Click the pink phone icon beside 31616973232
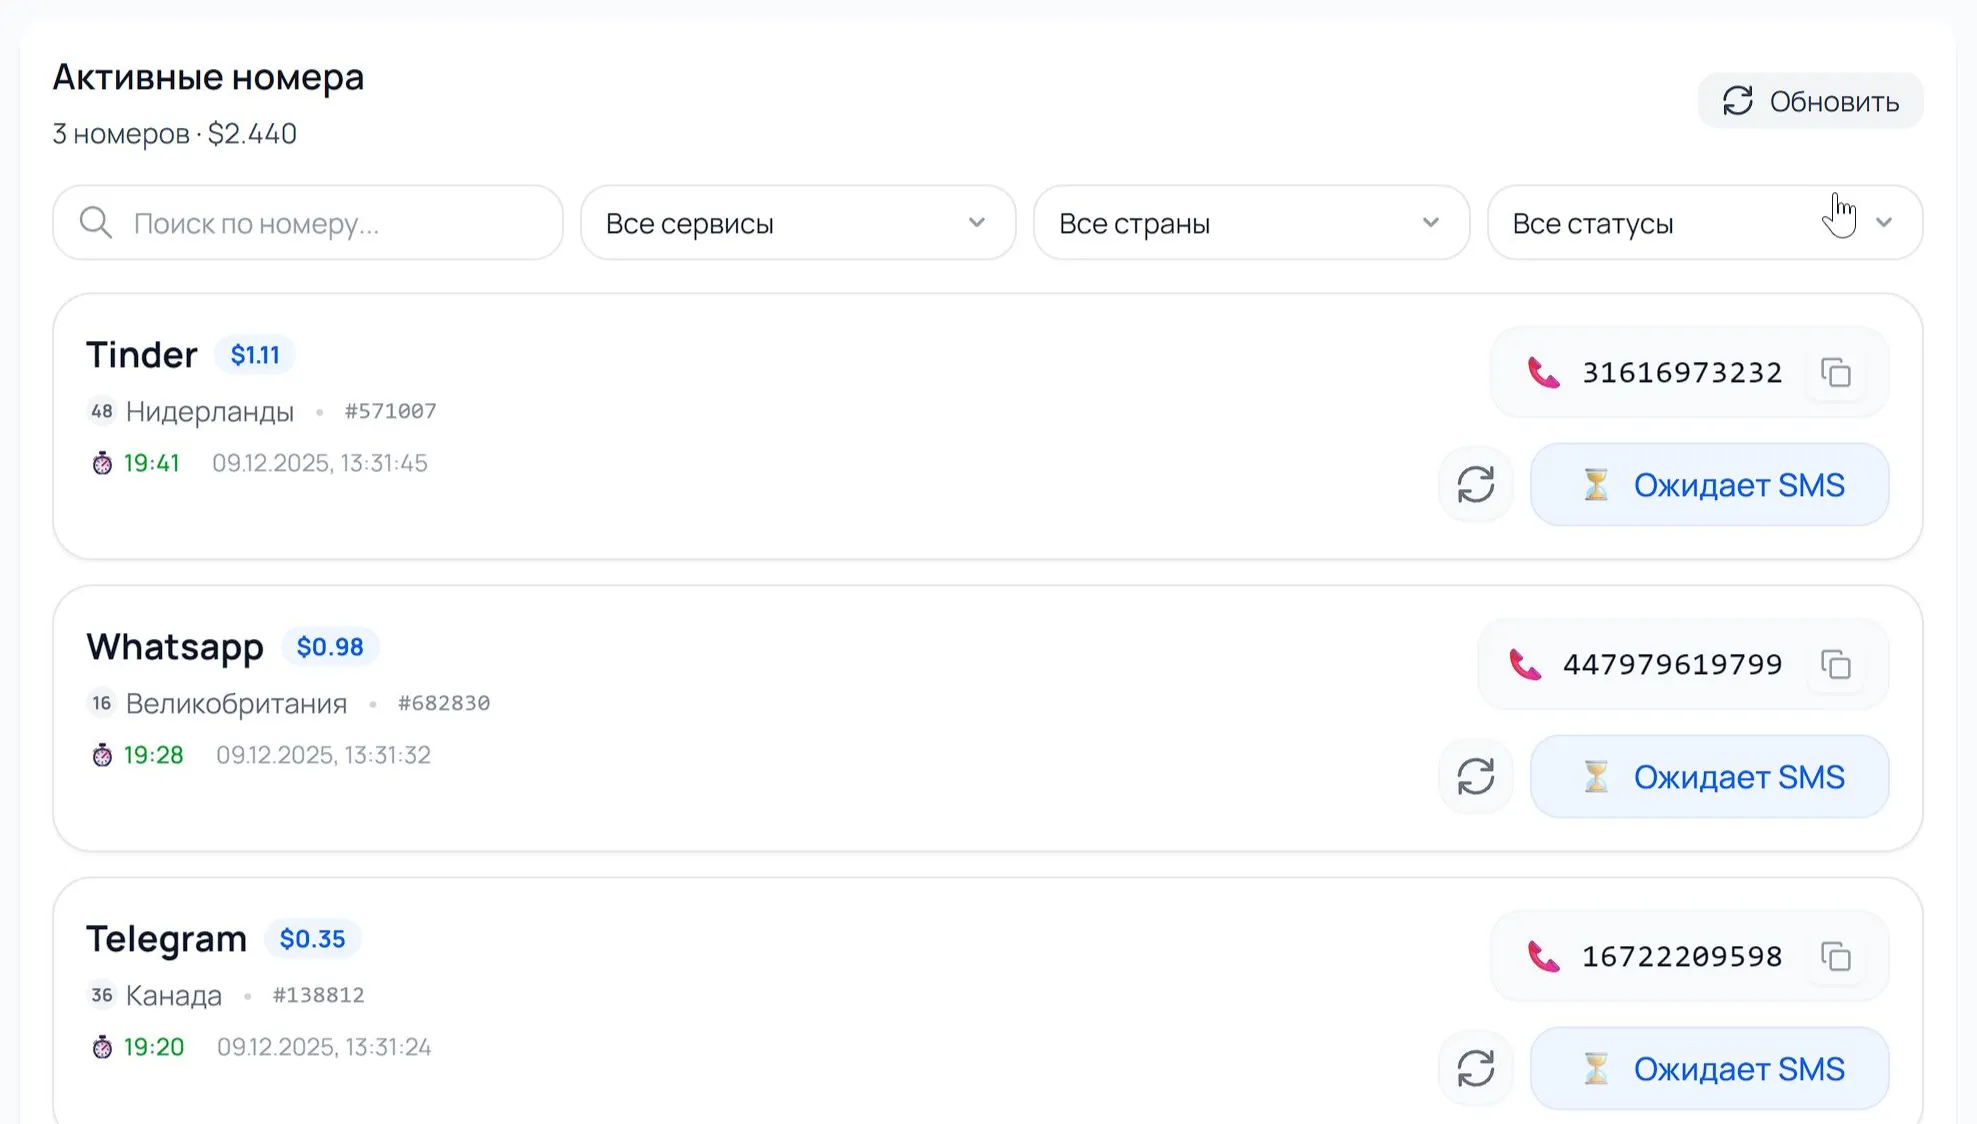The image size is (1977, 1124). tap(1543, 373)
